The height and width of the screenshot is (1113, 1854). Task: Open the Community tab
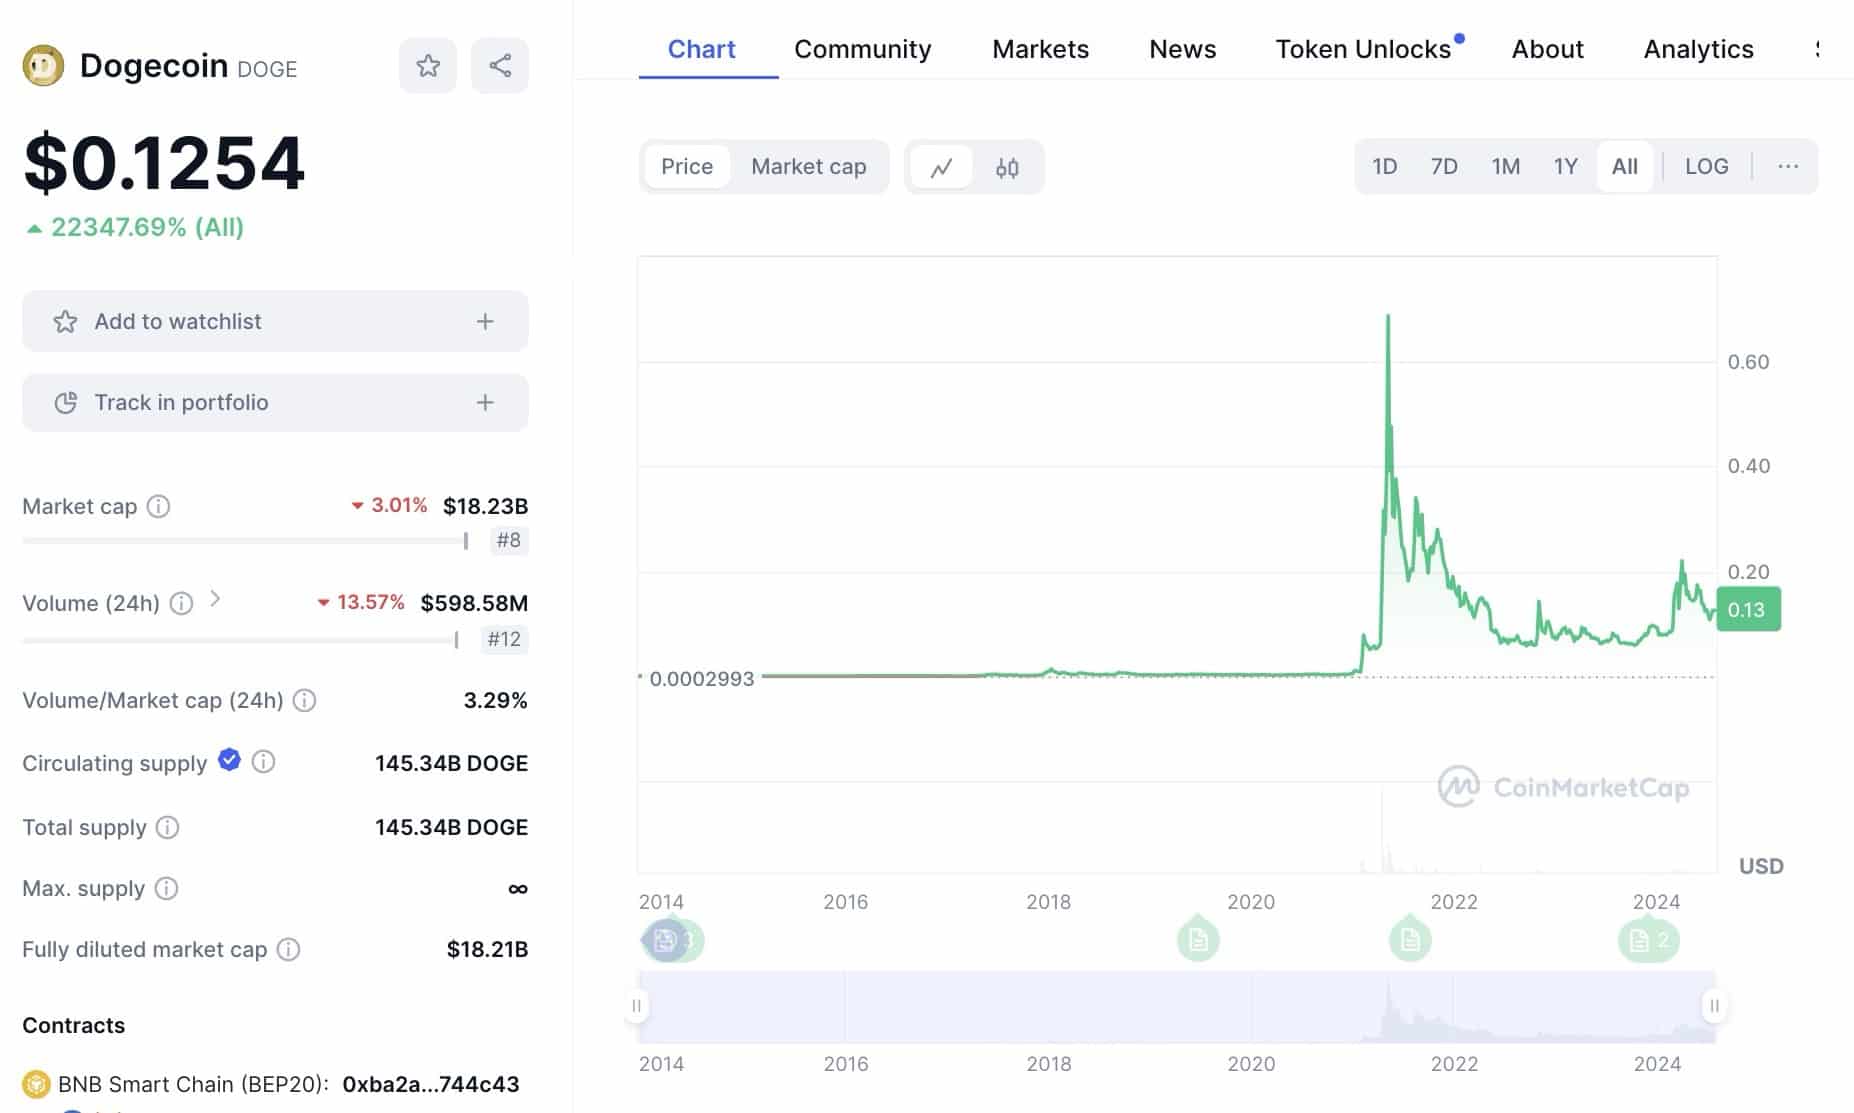[862, 49]
